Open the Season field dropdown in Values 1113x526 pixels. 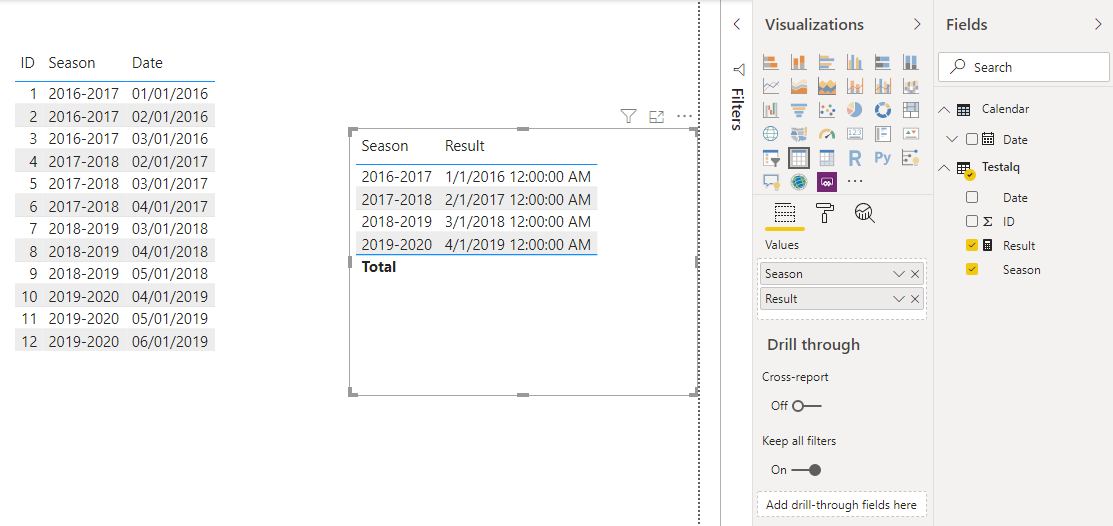pos(899,274)
